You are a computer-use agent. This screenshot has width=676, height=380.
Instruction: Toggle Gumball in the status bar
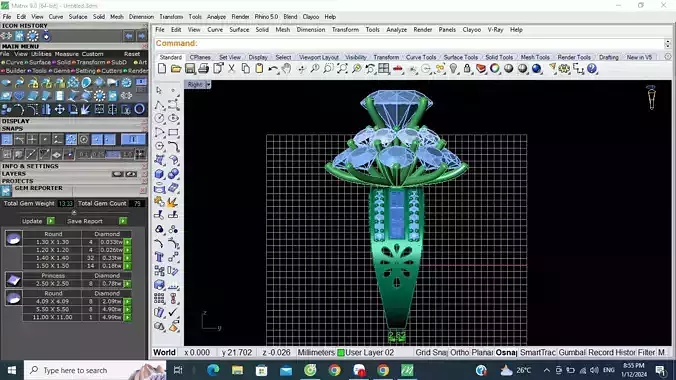point(572,352)
